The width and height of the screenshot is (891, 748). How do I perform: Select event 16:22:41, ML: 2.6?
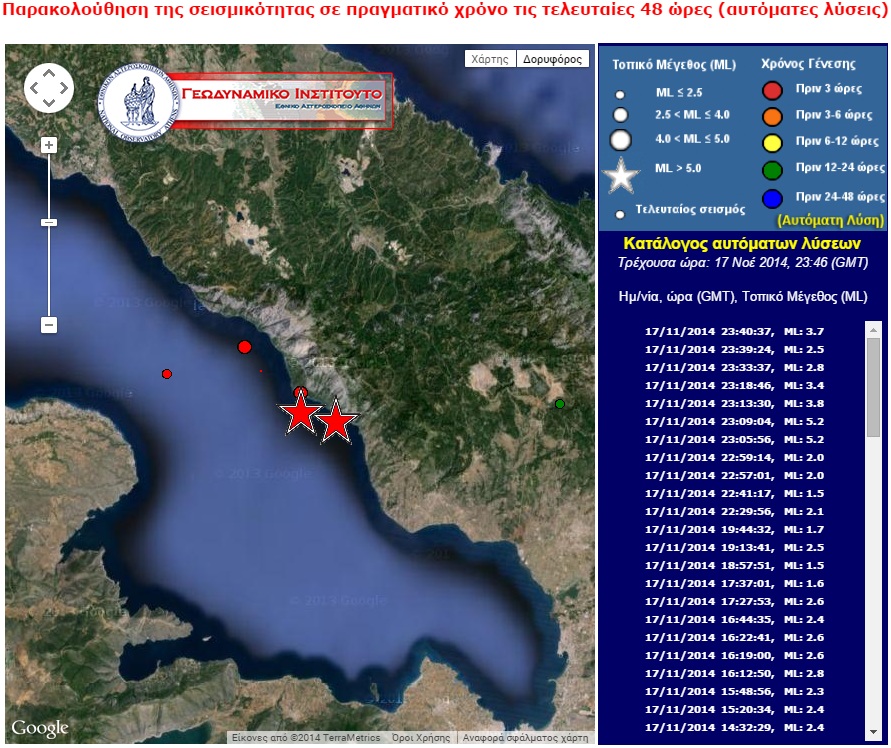click(x=734, y=638)
